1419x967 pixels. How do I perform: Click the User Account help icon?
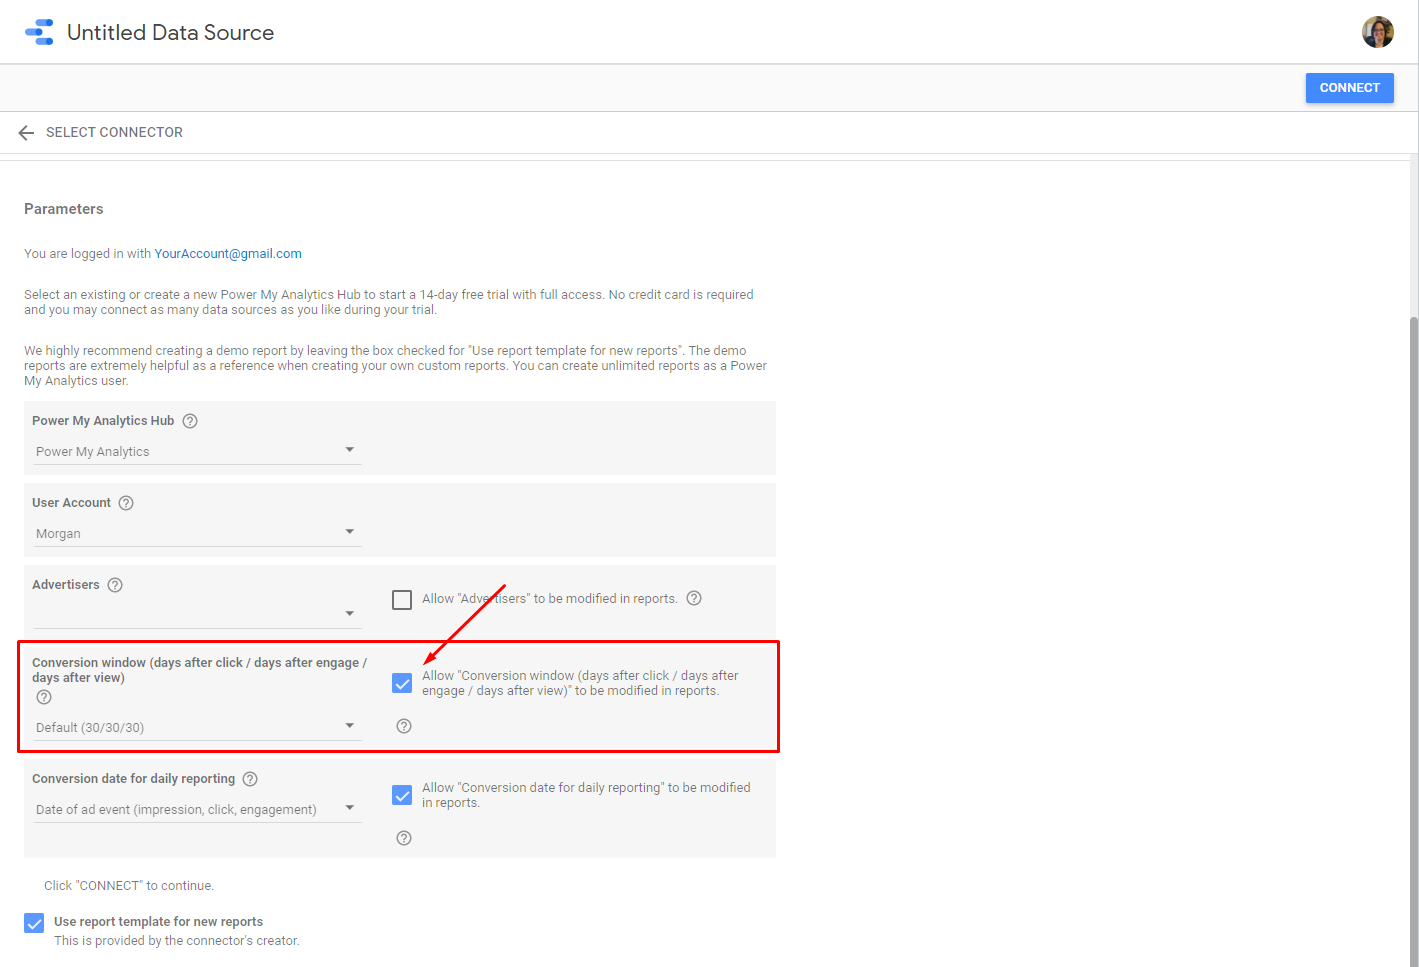pyautogui.click(x=126, y=503)
